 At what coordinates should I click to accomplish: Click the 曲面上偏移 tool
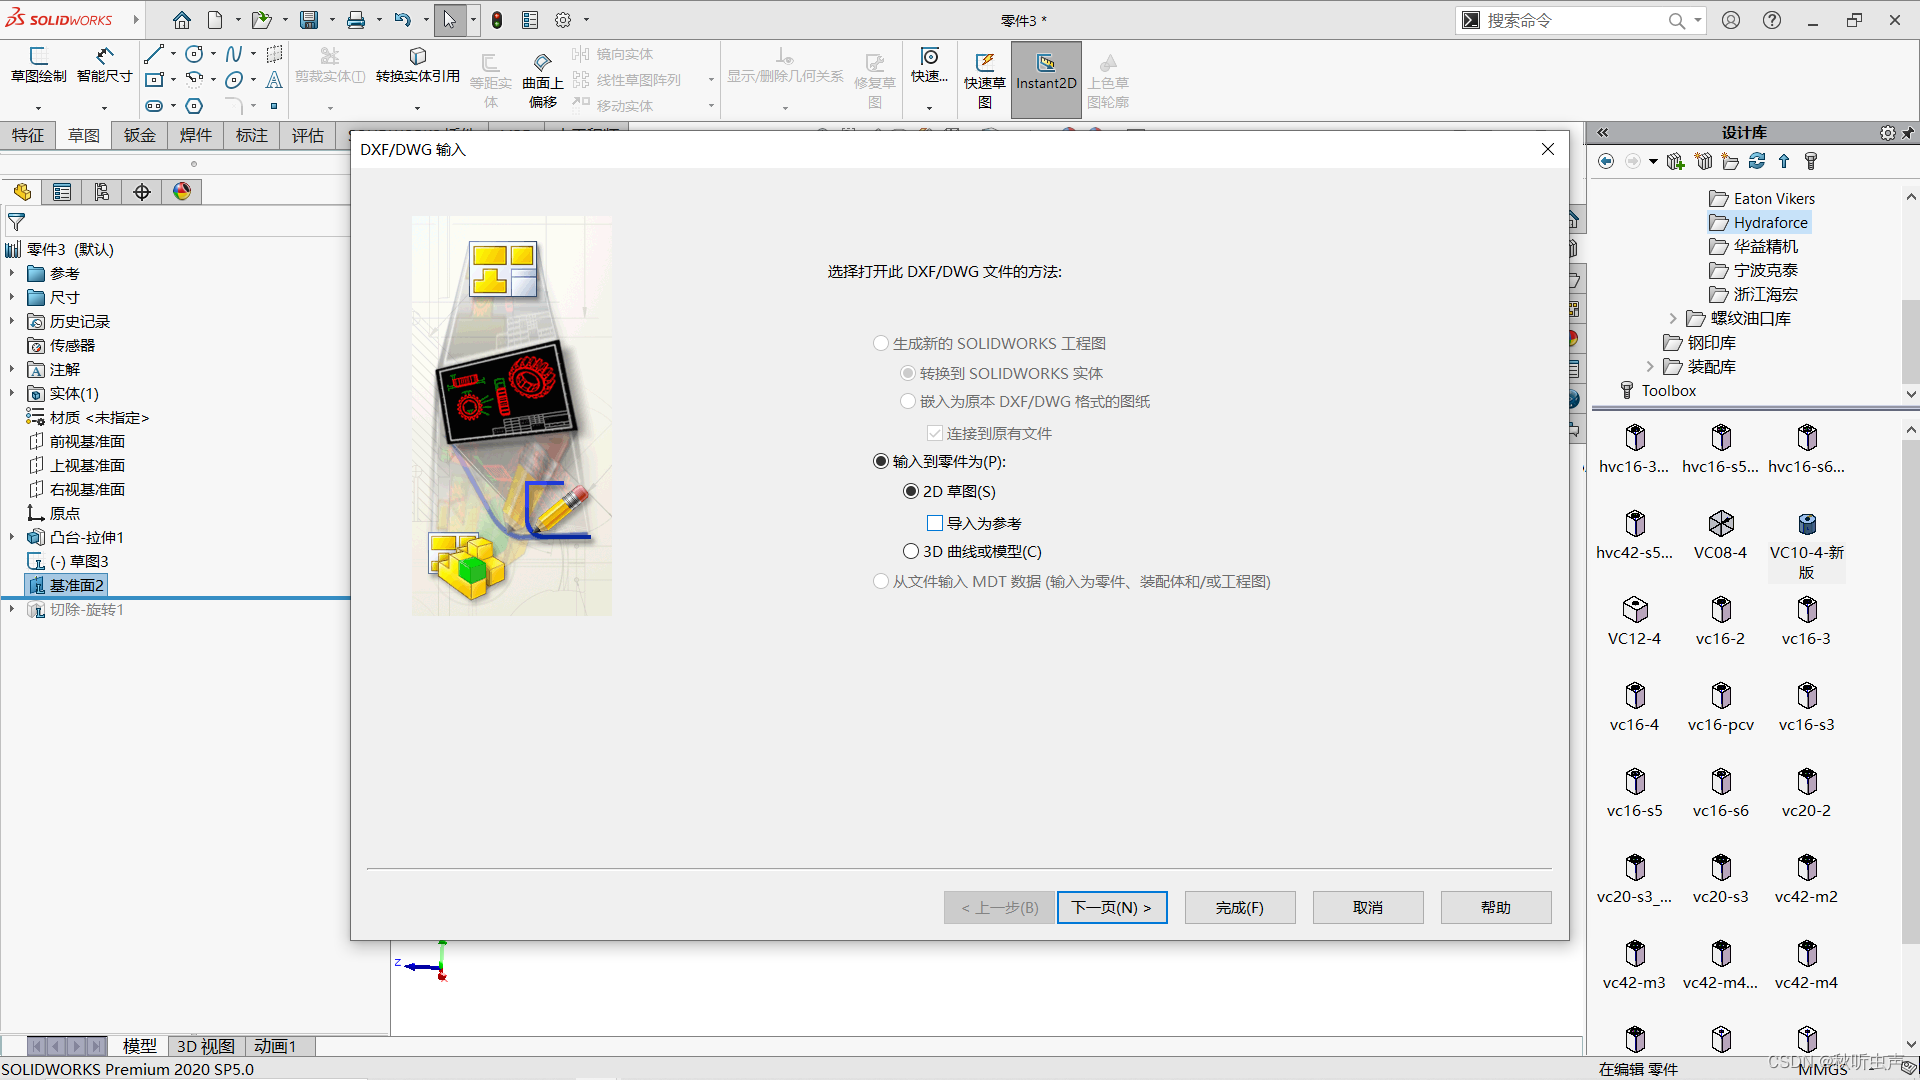[543, 80]
